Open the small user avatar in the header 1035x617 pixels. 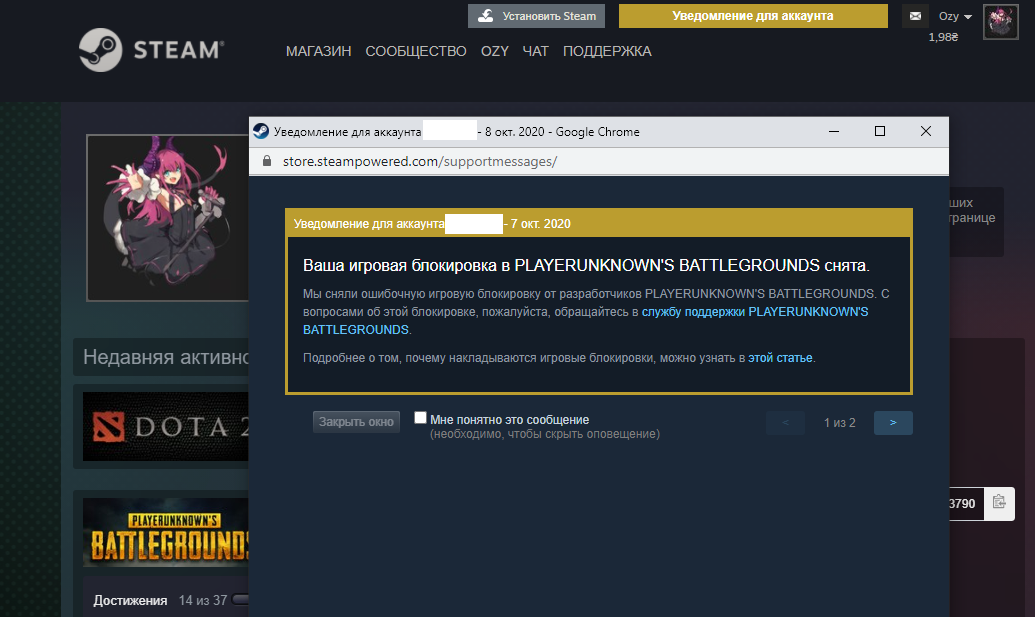tap(1001, 22)
